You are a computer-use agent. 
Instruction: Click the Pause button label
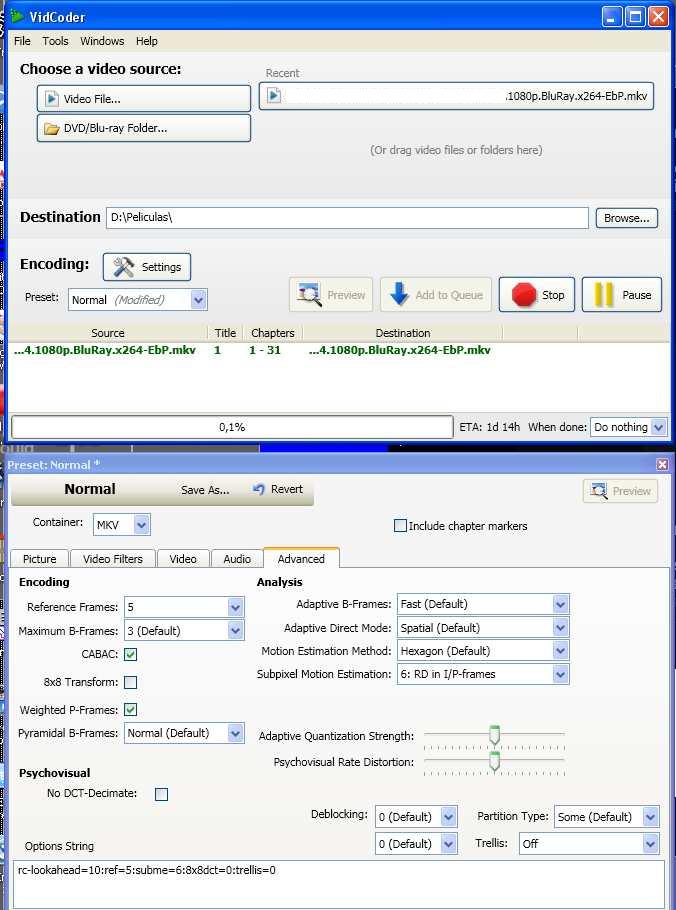[x=637, y=295]
